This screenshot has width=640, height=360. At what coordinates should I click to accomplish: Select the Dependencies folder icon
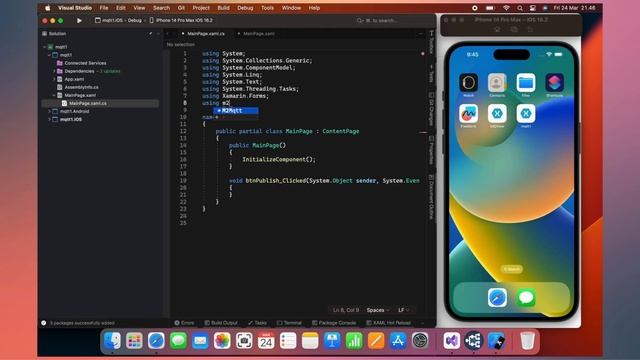(x=60, y=71)
